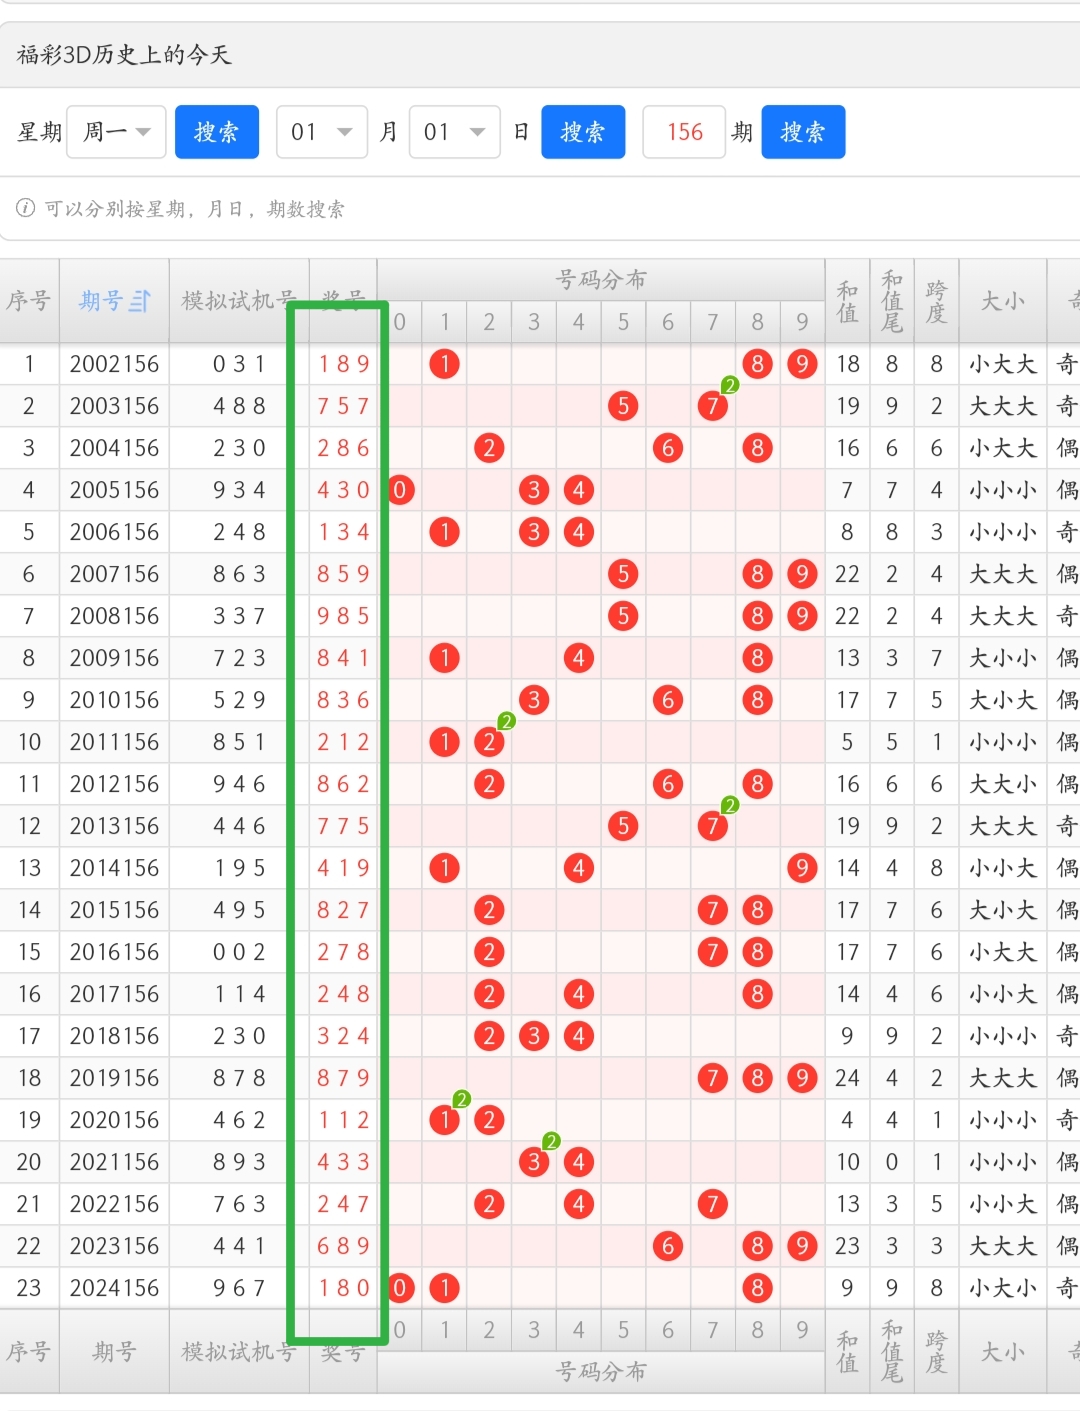Select issue number 2002156
The width and height of the screenshot is (1080, 1411).
click(114, 364)
